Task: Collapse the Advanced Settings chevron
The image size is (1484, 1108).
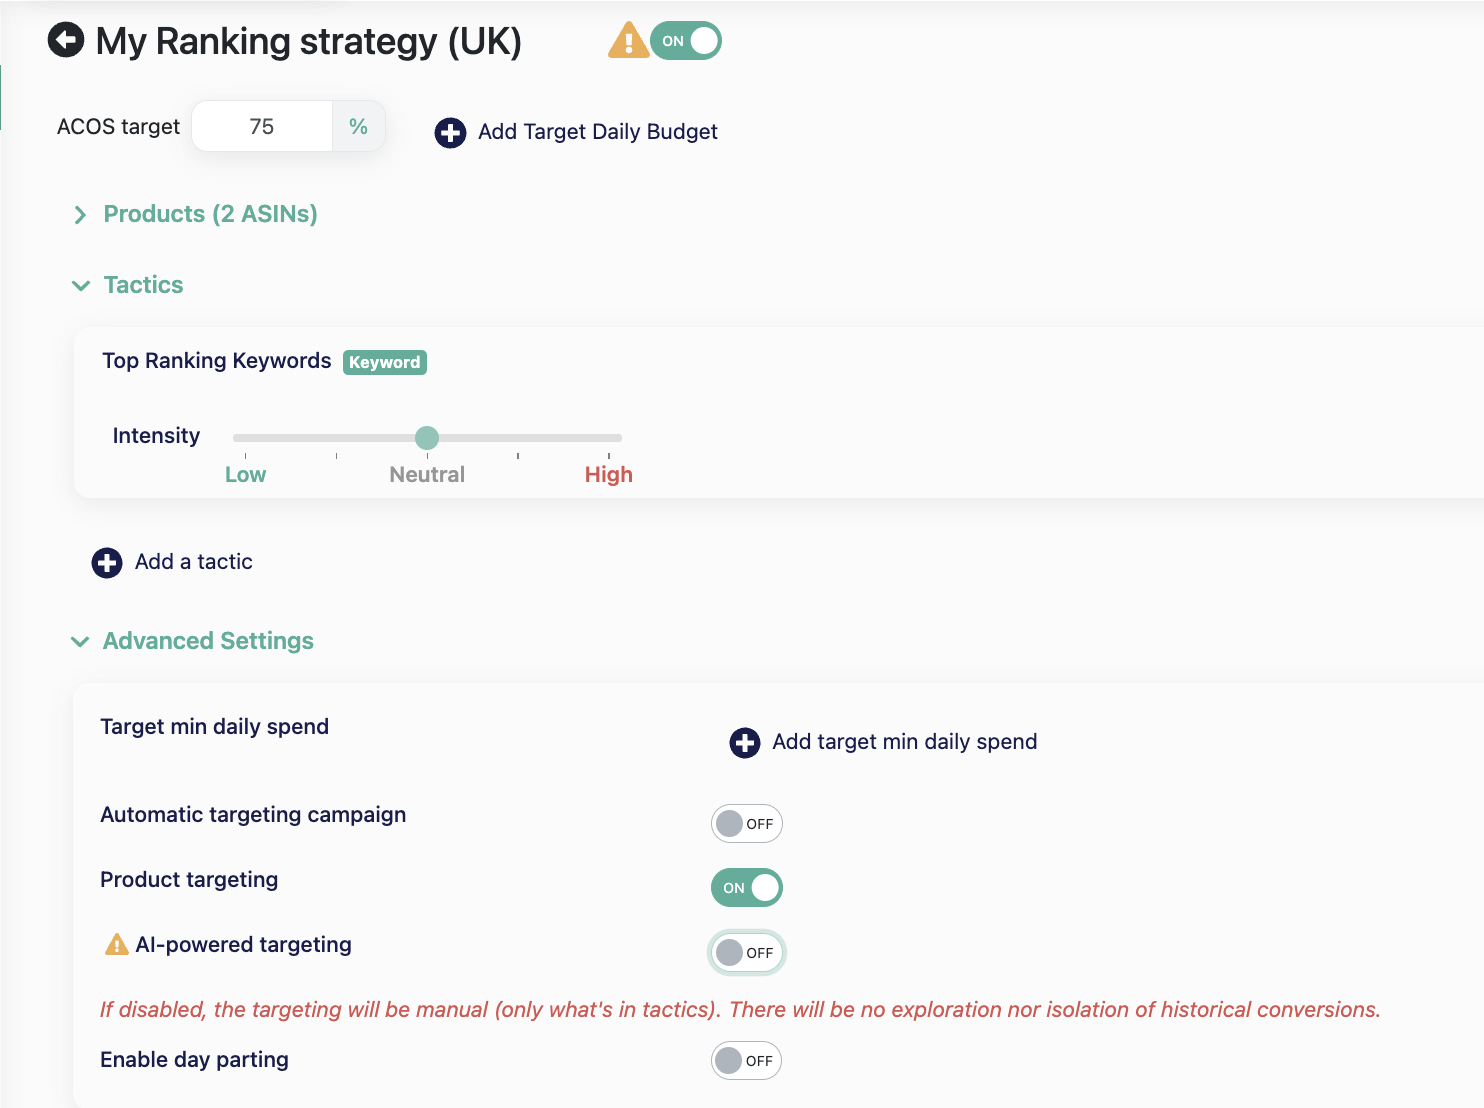Action: [x=80, y=642]
